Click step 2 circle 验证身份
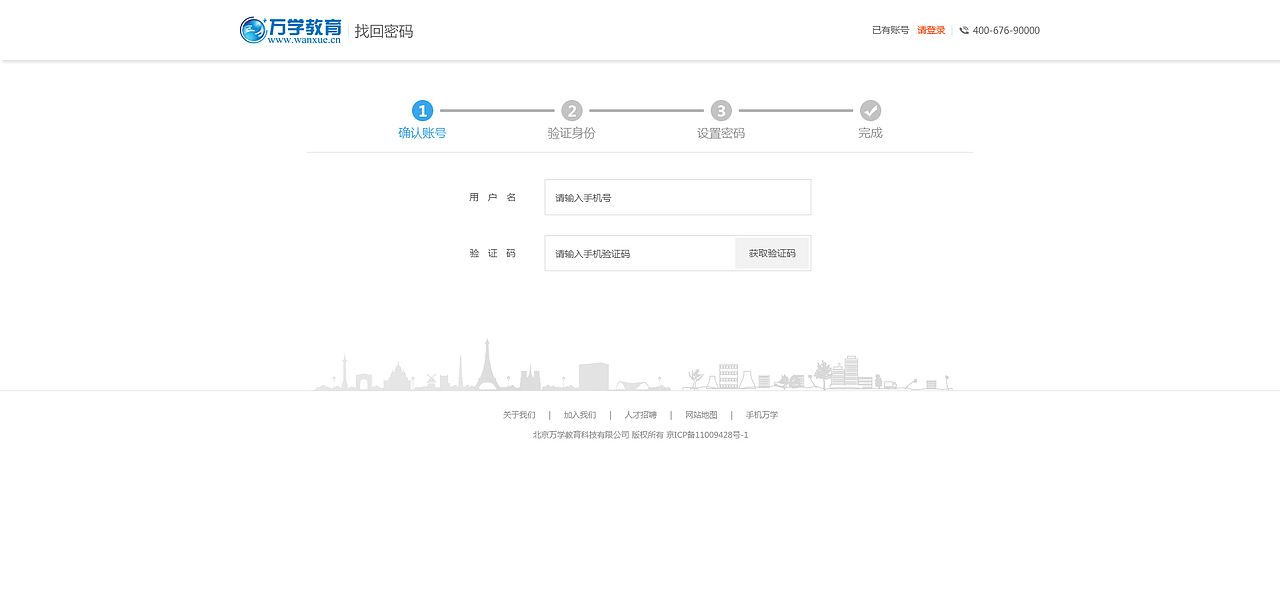 [571, 111]
